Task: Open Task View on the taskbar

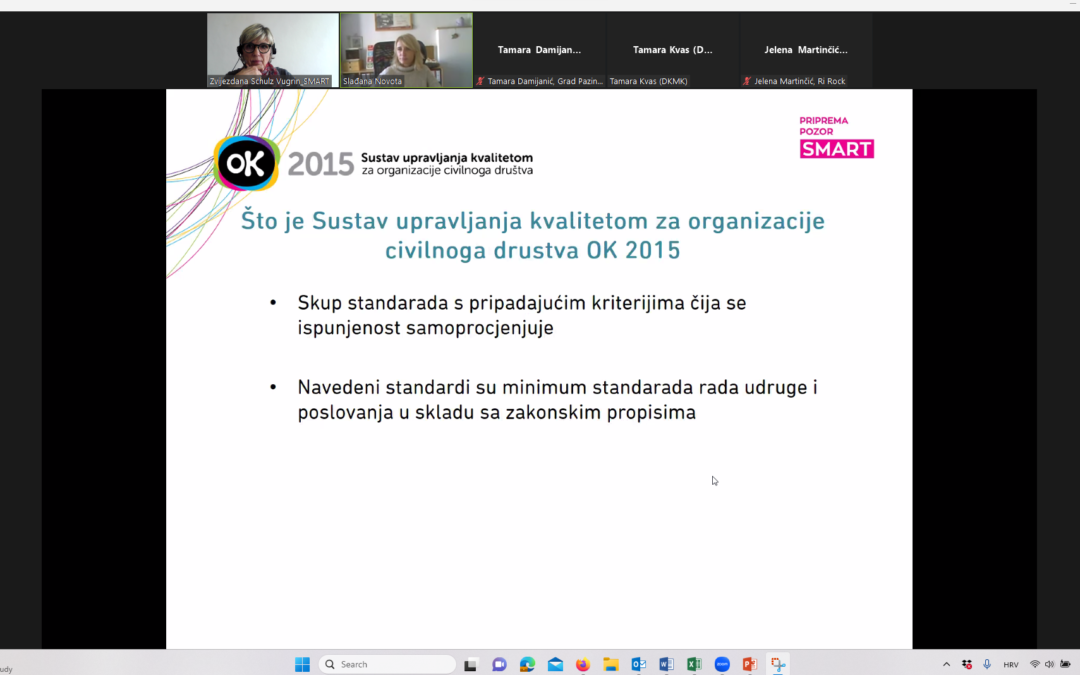Action: [x=471, y=664]
